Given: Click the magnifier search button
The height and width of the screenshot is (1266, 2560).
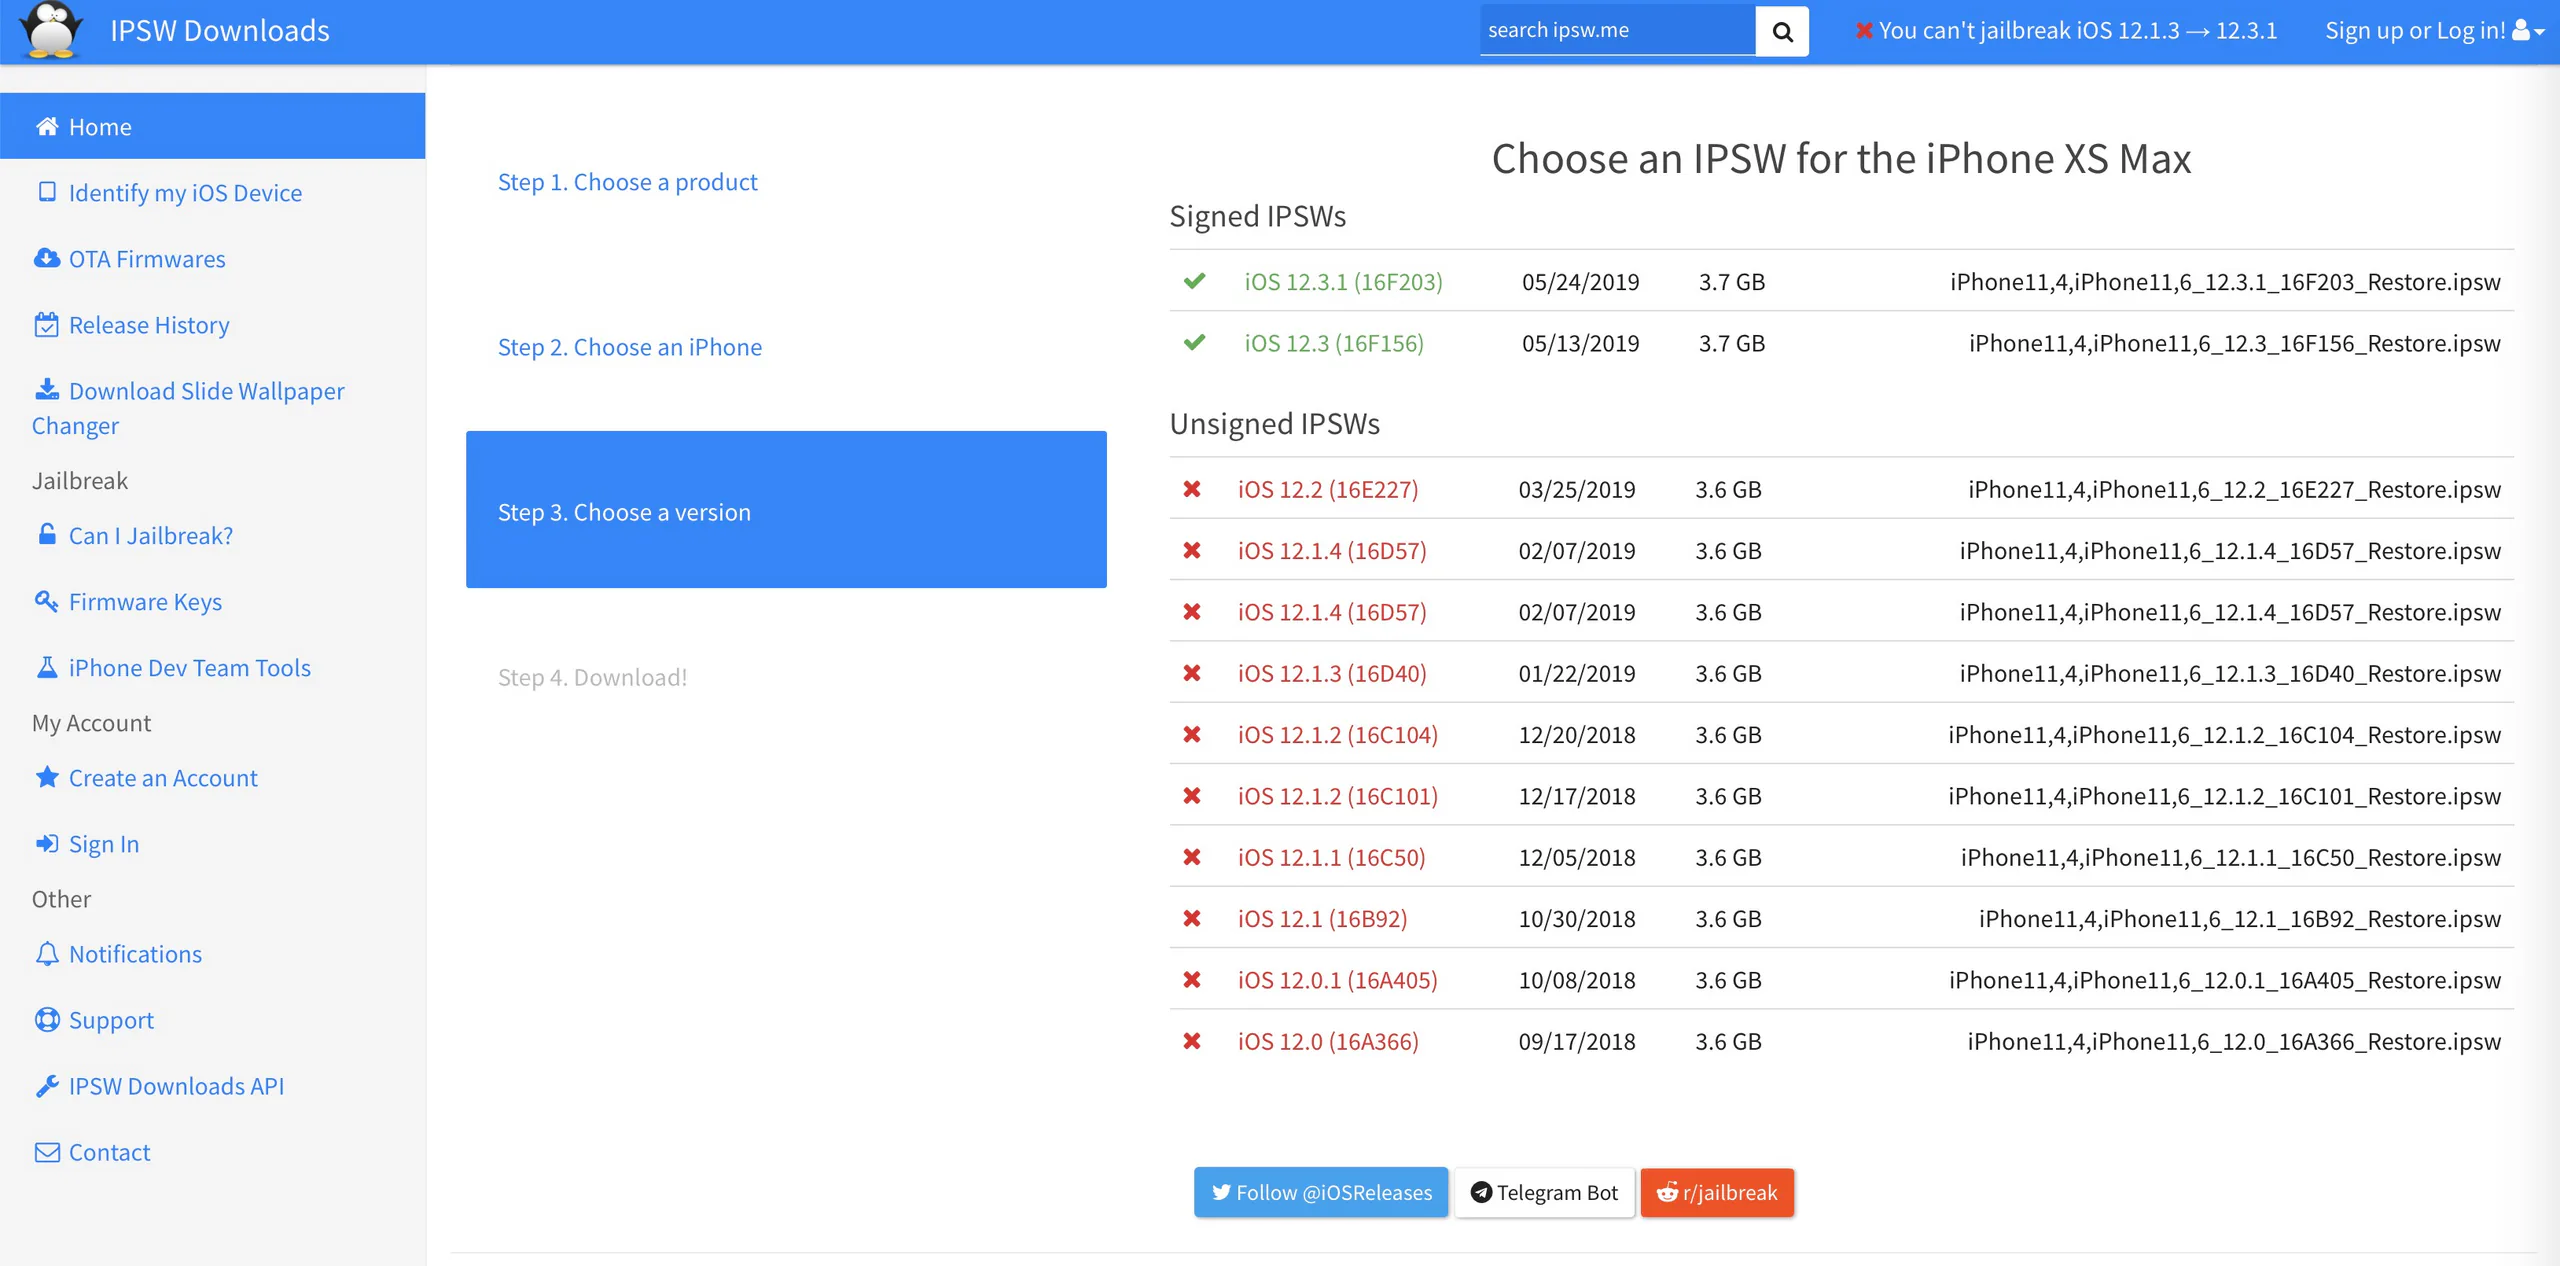Looking at the screenshot, I should tap(1782, 31).
